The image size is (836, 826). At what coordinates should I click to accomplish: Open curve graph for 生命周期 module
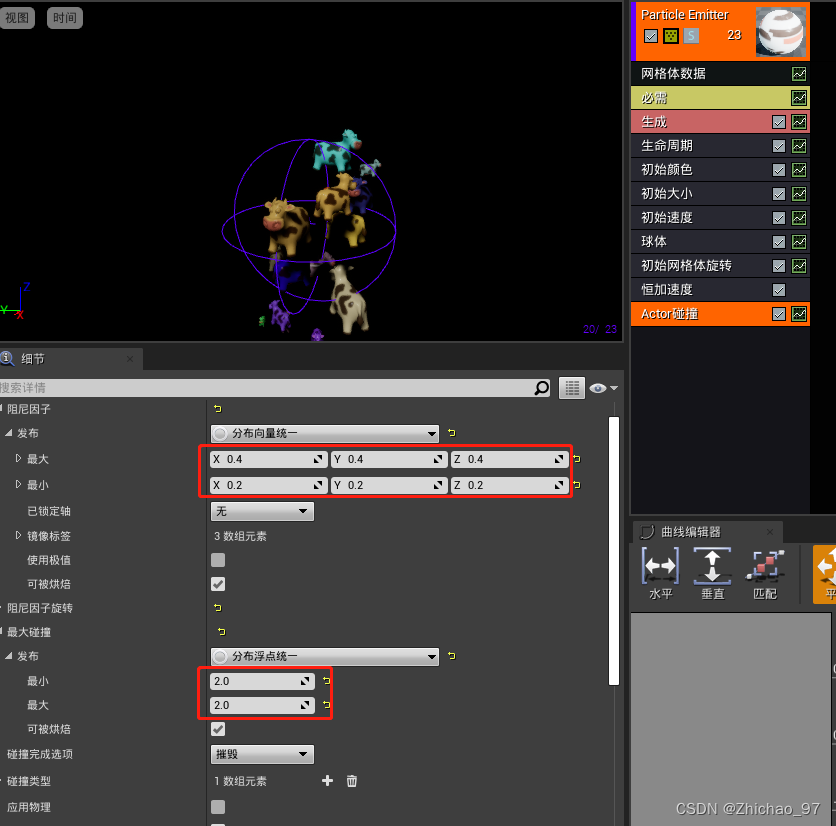tap(799, 146)
